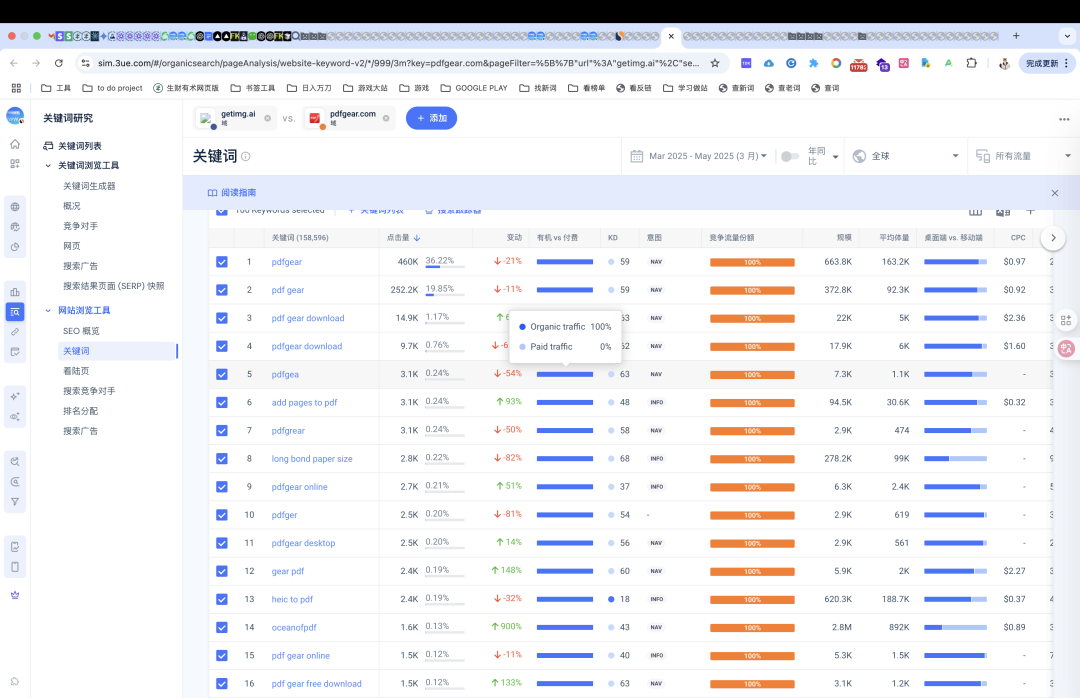Screen dimensions: 1080x698
Task: Open the 全球 region dropdown
Action: (x=905, y=156)
